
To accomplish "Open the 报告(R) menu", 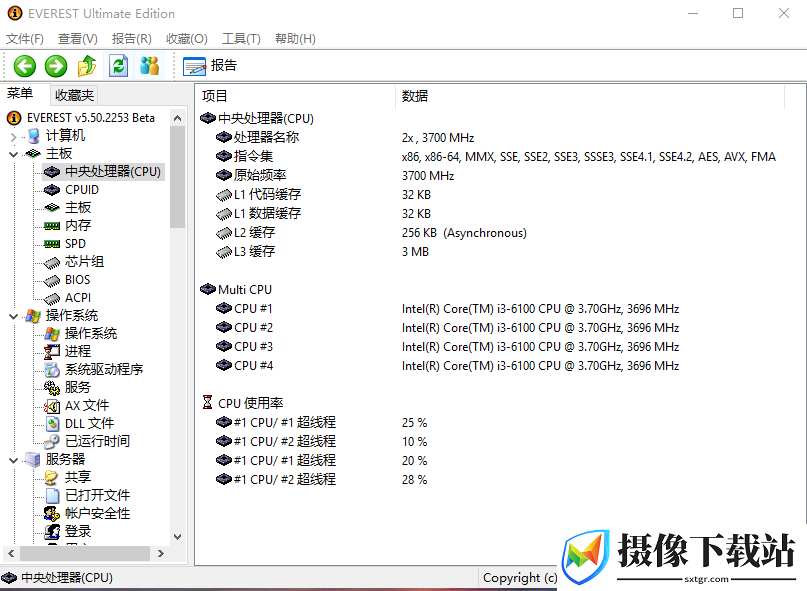I will point(132,39).
